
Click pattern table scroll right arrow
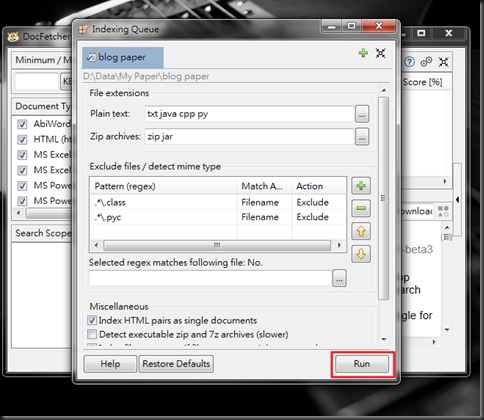(x=339, y=245)
